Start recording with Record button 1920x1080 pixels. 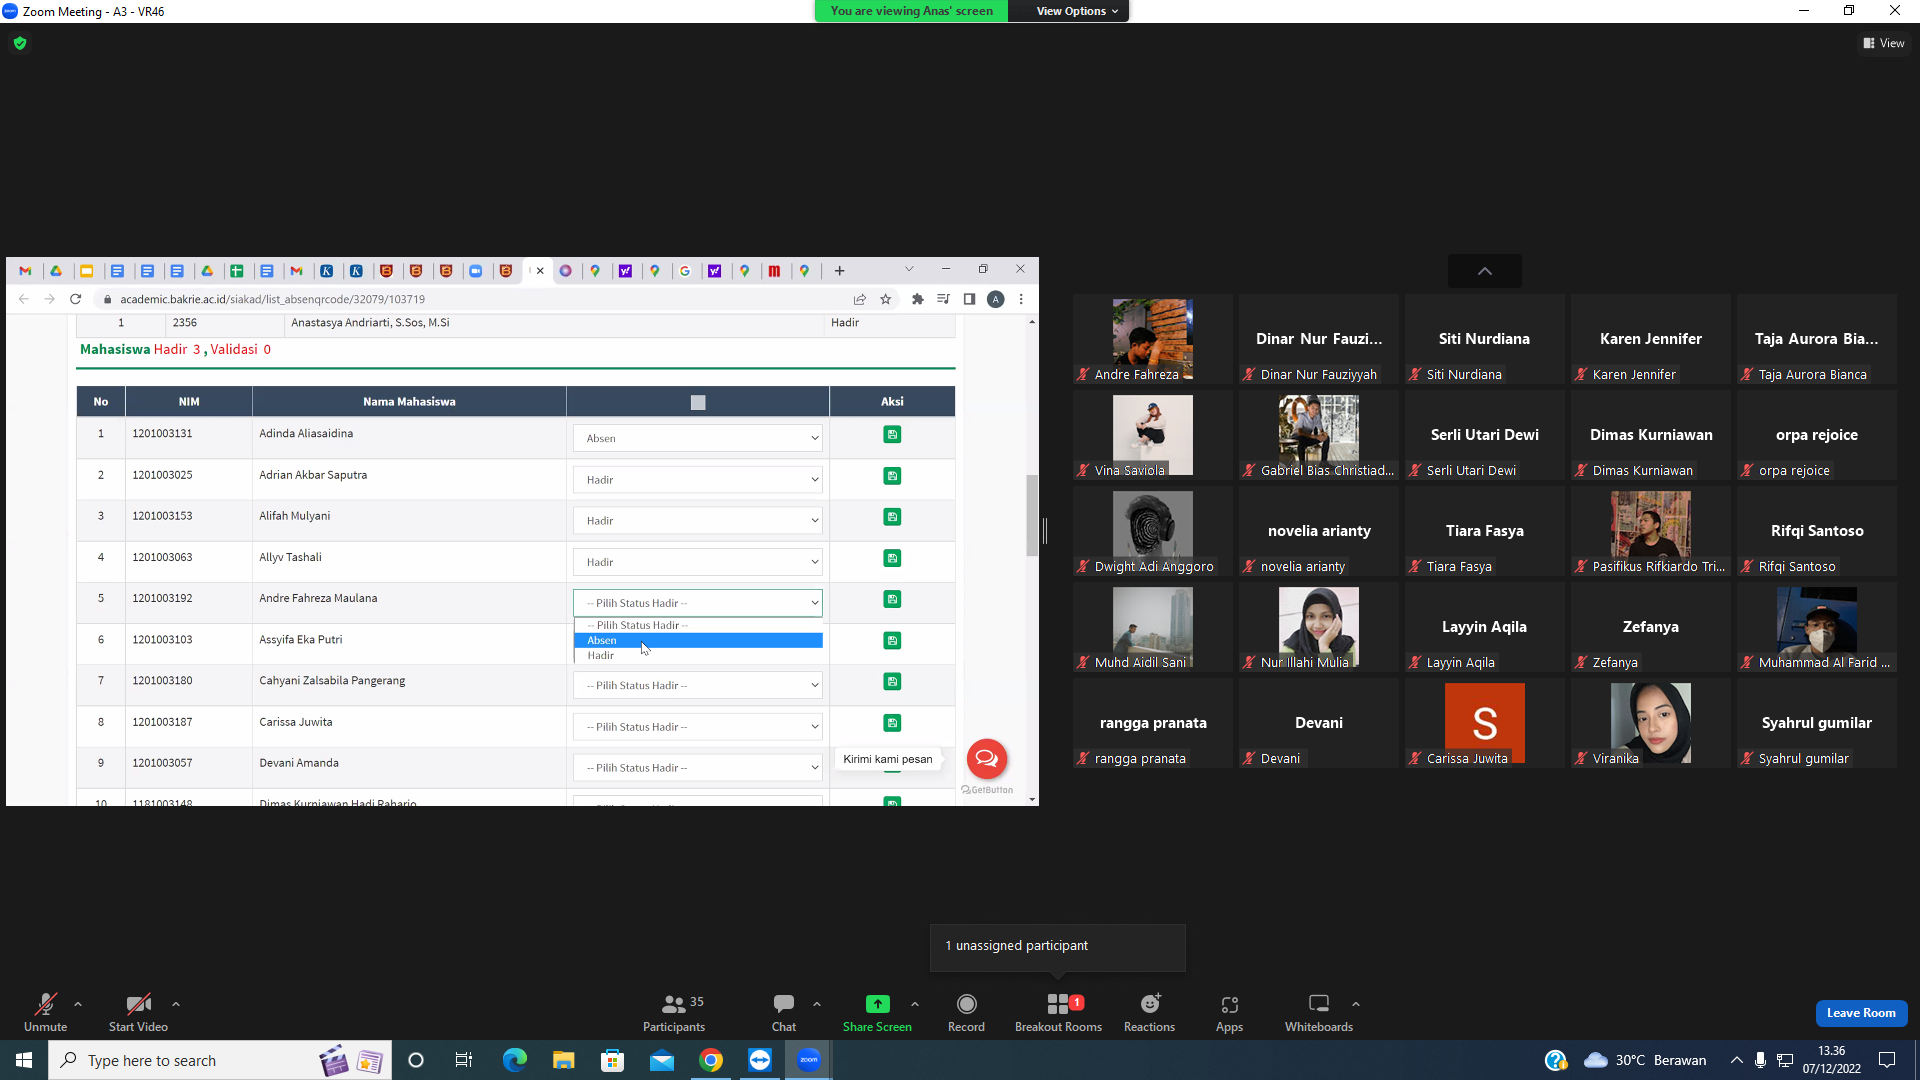click(966, 1012)
